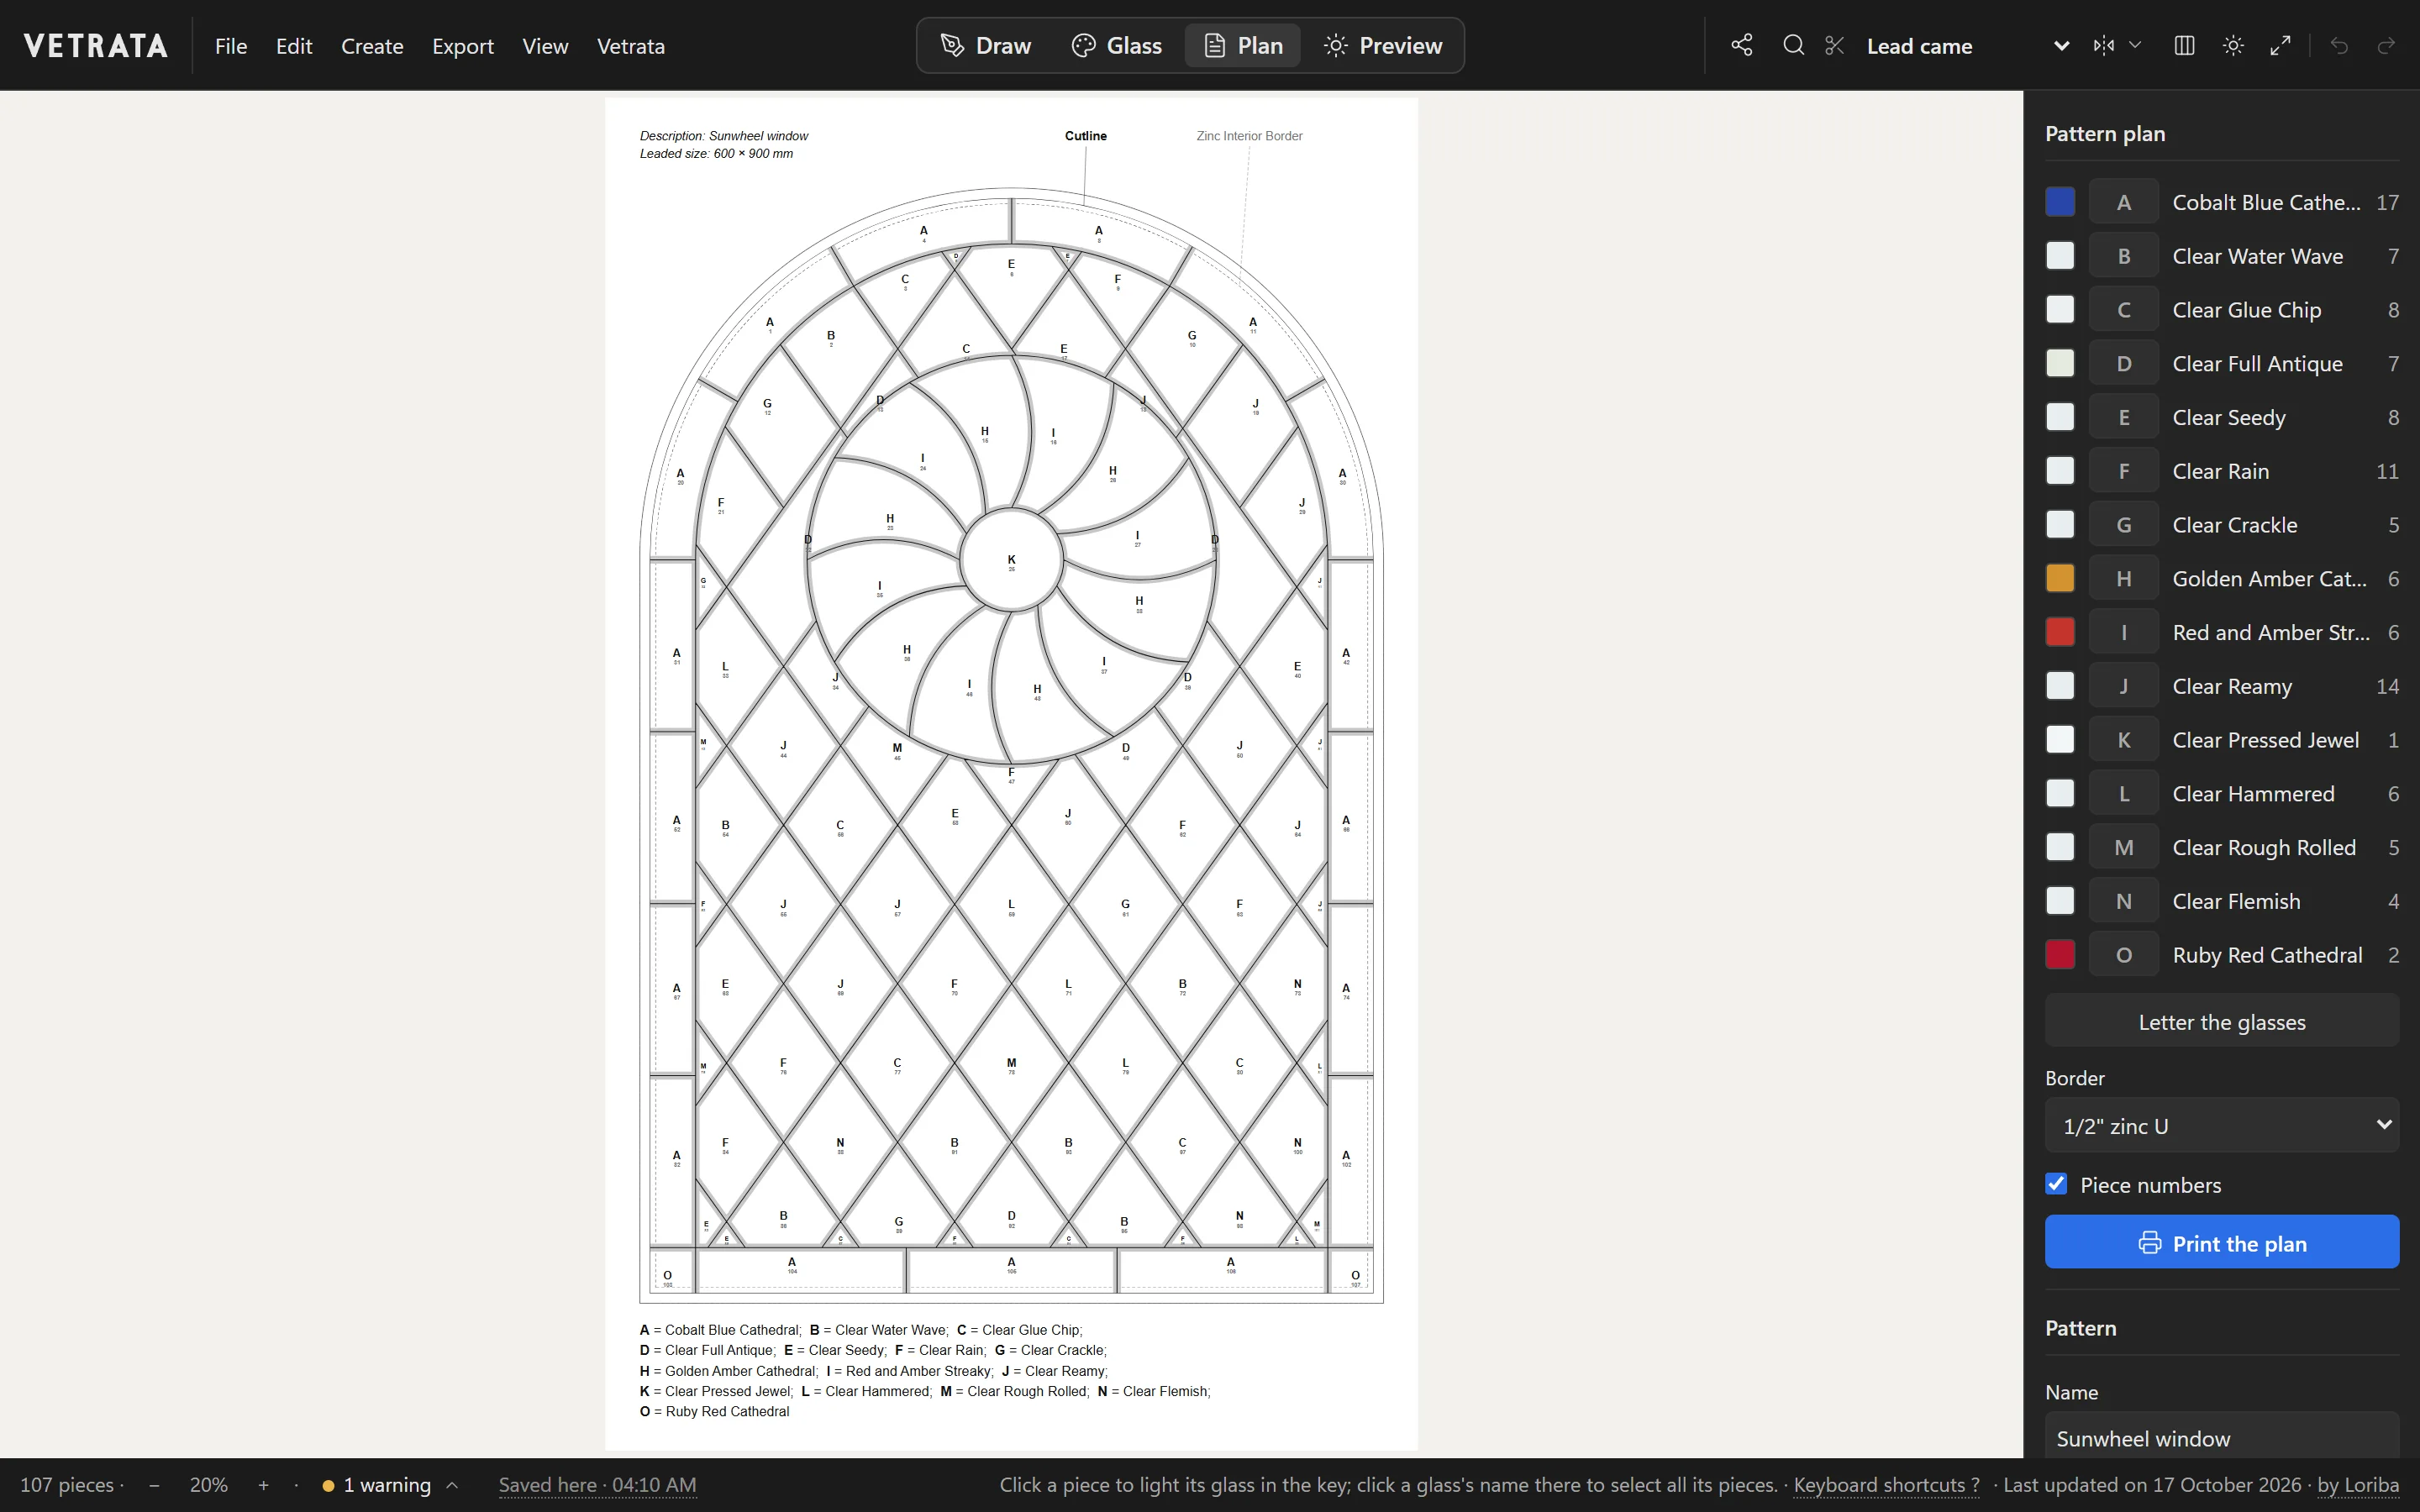Open the Edit menu

click(294, 46)
